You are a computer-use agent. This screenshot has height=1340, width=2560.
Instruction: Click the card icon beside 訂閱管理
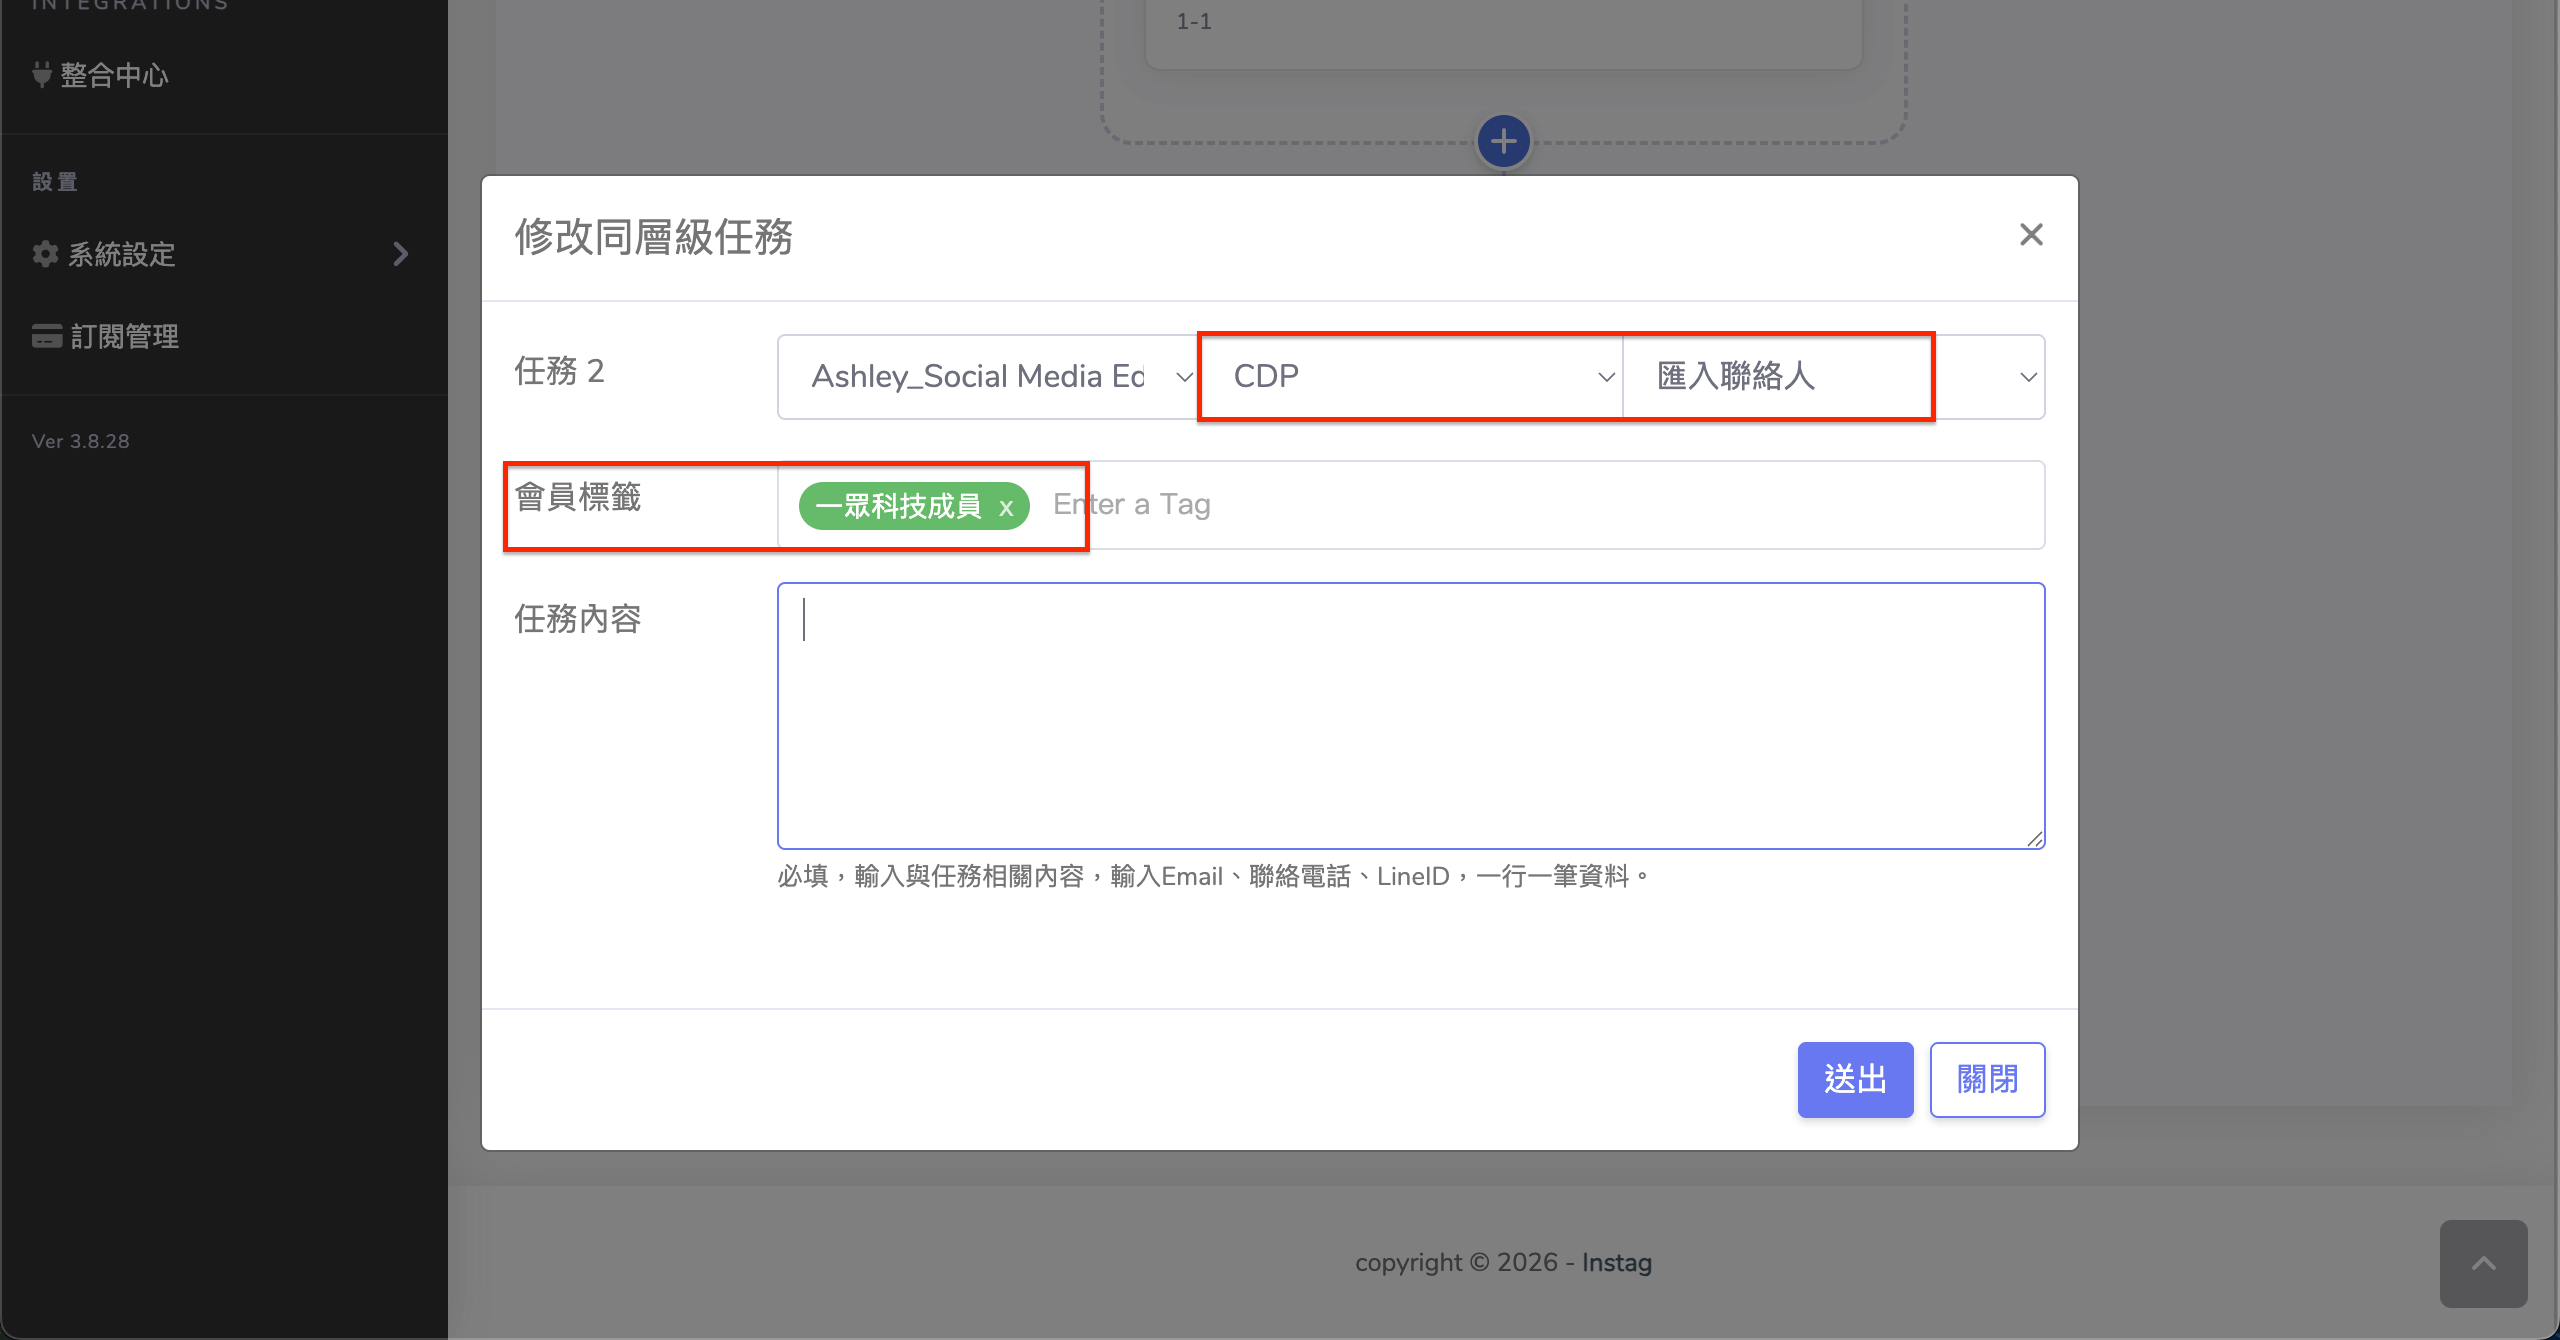click(47, 336)
